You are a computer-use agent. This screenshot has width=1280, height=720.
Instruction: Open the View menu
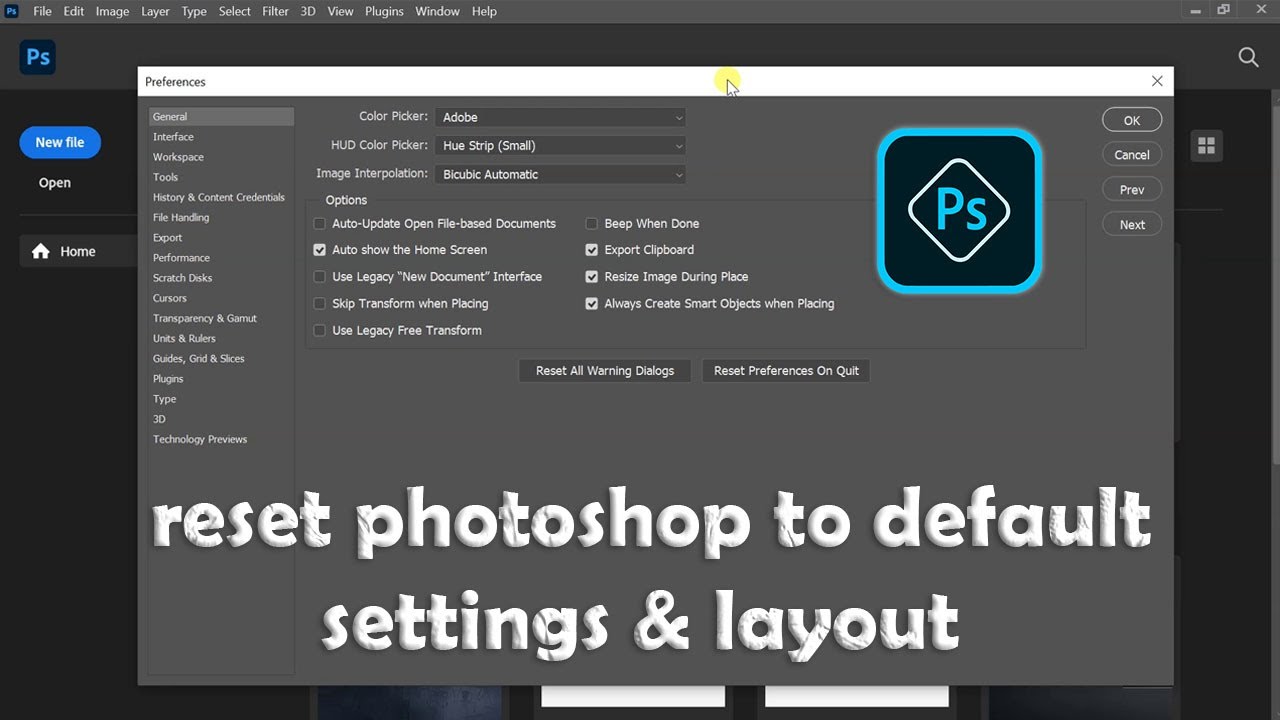[341, 11]
